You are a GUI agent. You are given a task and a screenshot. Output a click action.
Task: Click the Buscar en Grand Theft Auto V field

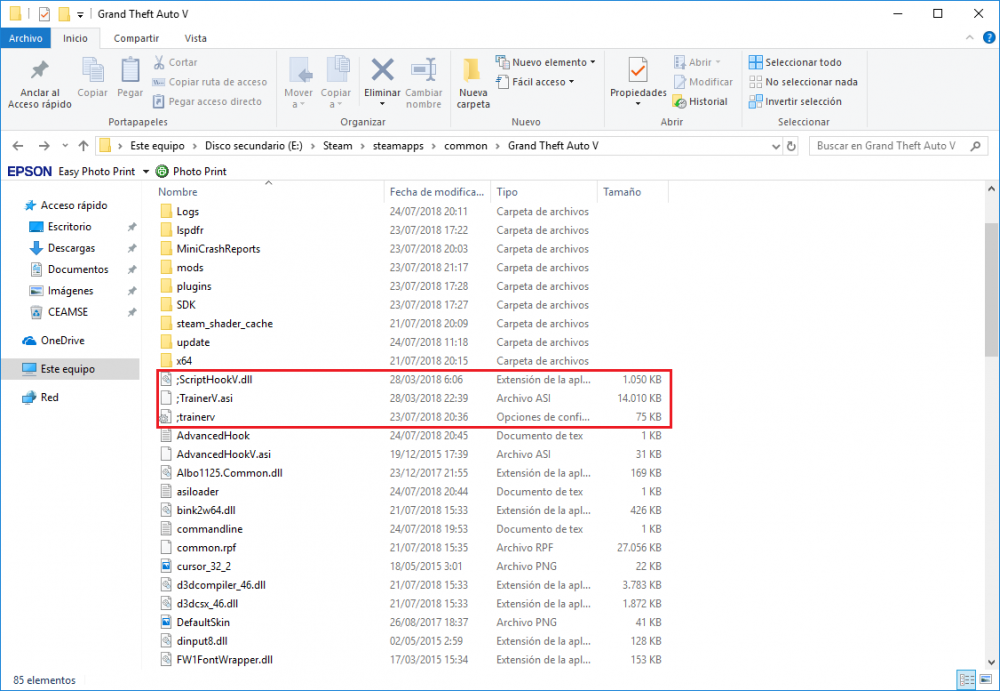point(898,146)
